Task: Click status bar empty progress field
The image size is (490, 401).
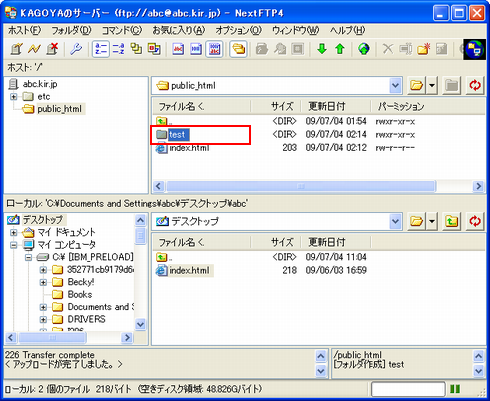Action: tap(408, 389)
